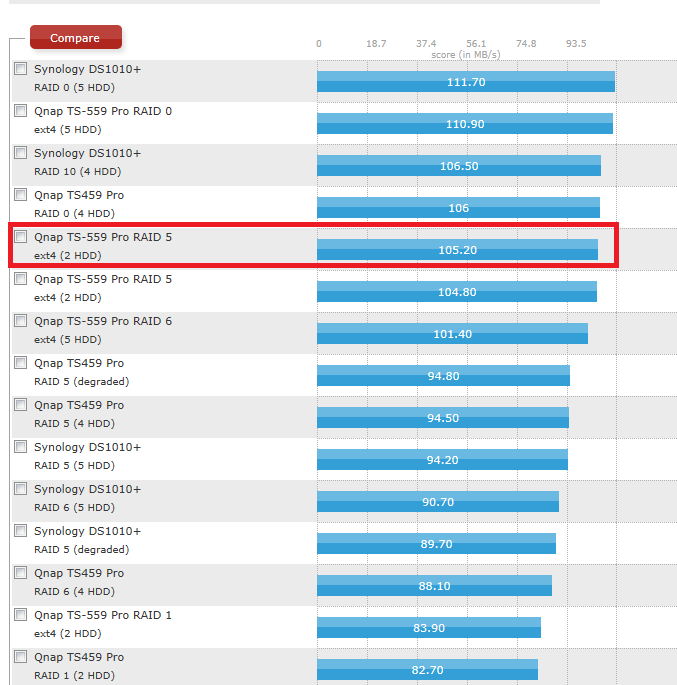Click the "RAID 0 (5 HDD)" label text
The image size is (677, 685).
pos(74,87)
